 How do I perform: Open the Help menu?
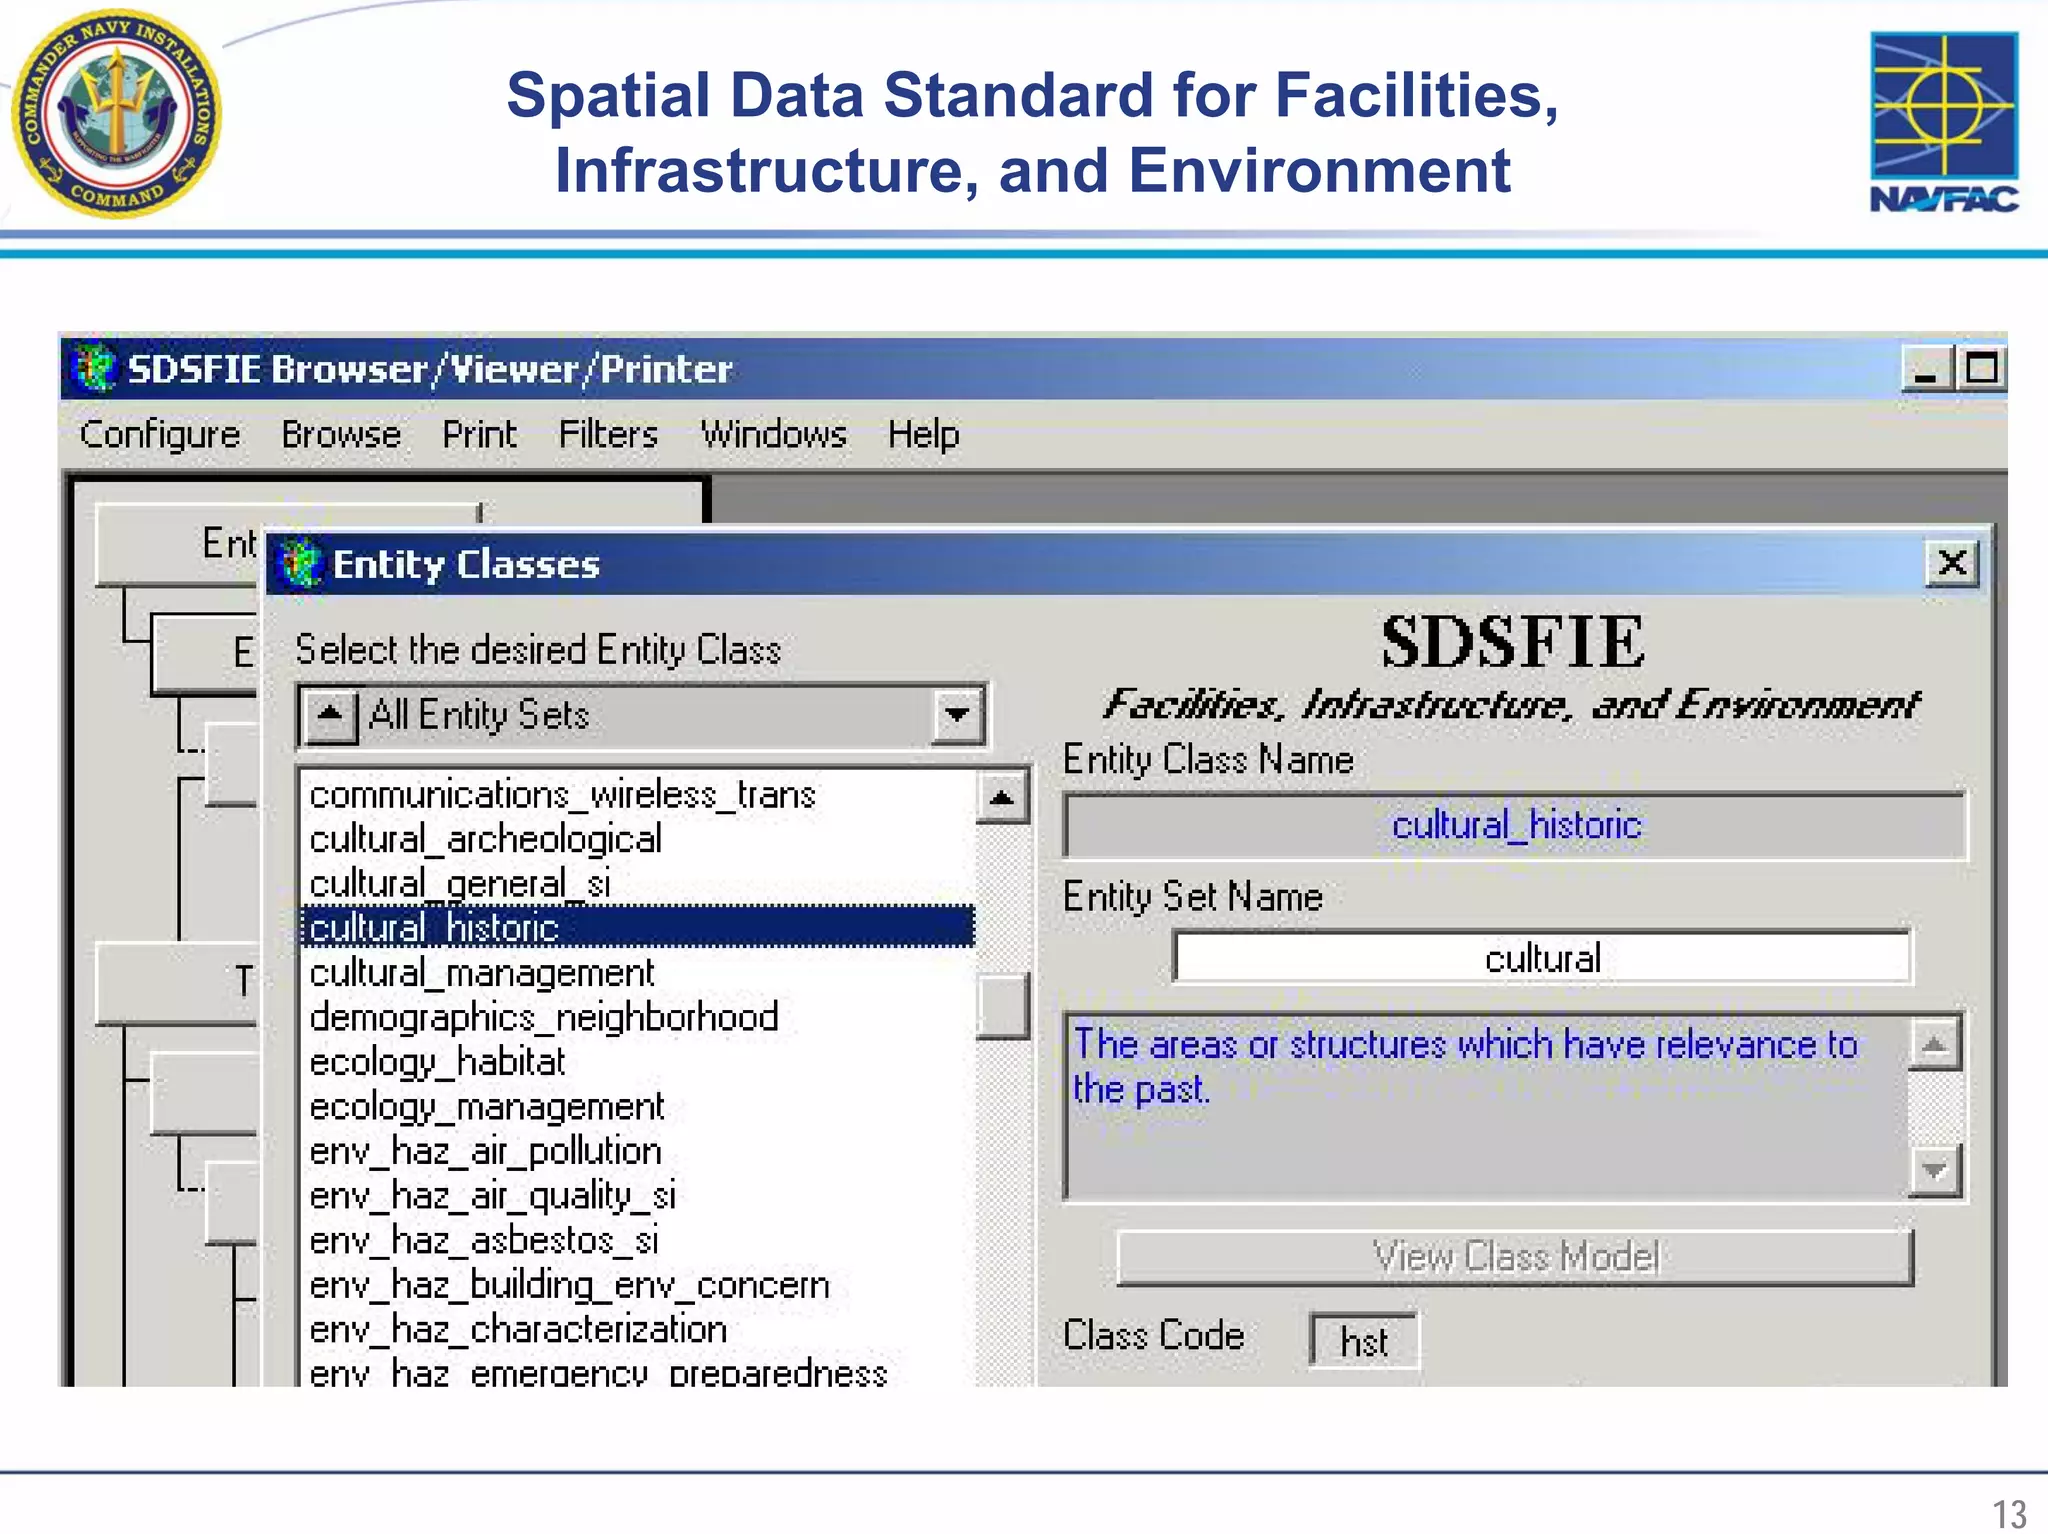coord(924,435)
